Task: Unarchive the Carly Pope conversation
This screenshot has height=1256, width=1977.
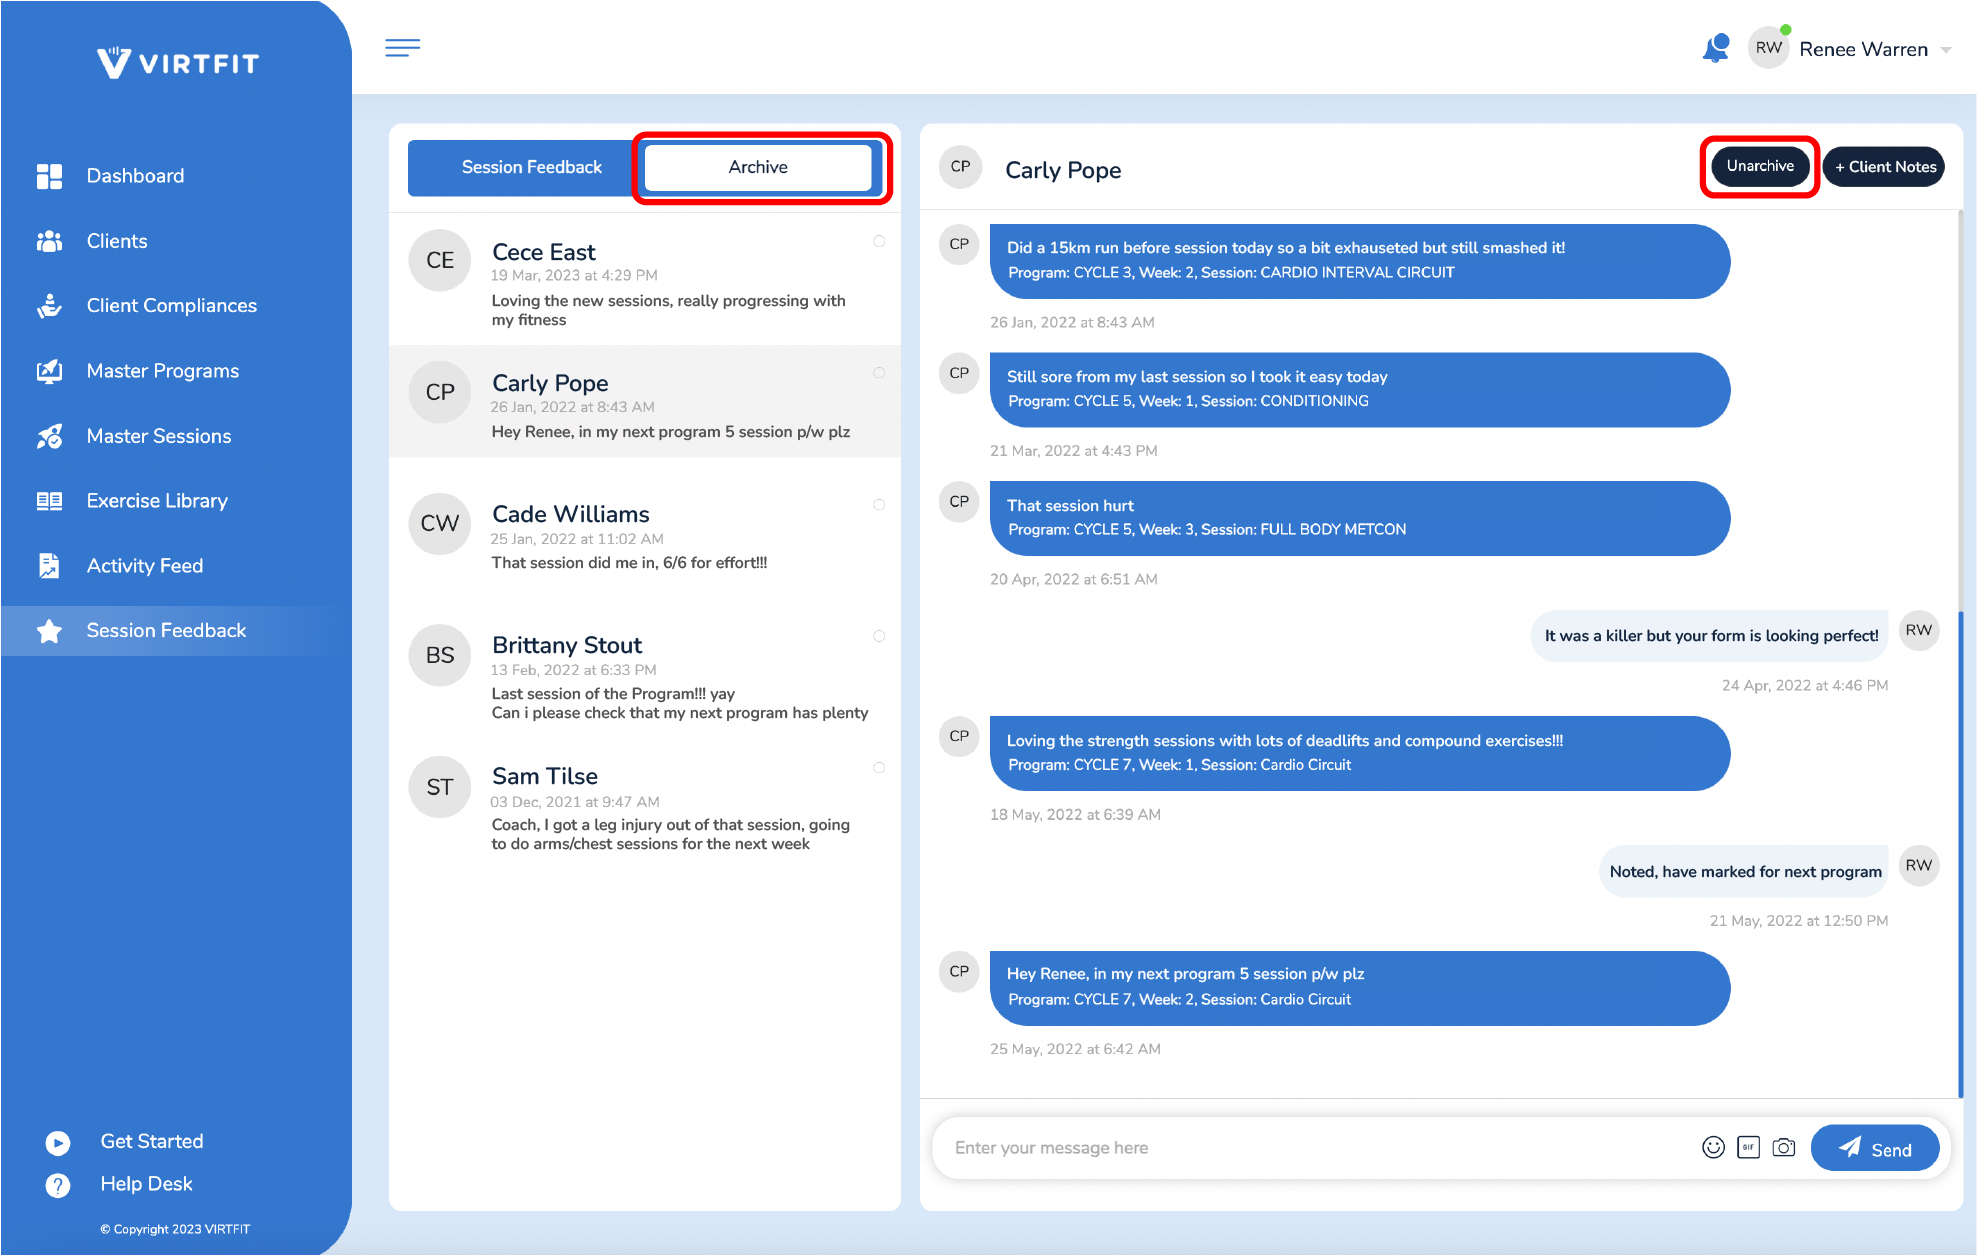Action: [x=1760, y=166]
